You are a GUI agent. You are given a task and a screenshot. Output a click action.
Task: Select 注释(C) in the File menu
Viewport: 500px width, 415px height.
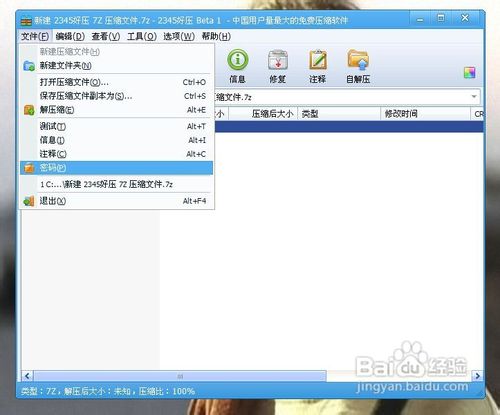(x=116, y=154)
